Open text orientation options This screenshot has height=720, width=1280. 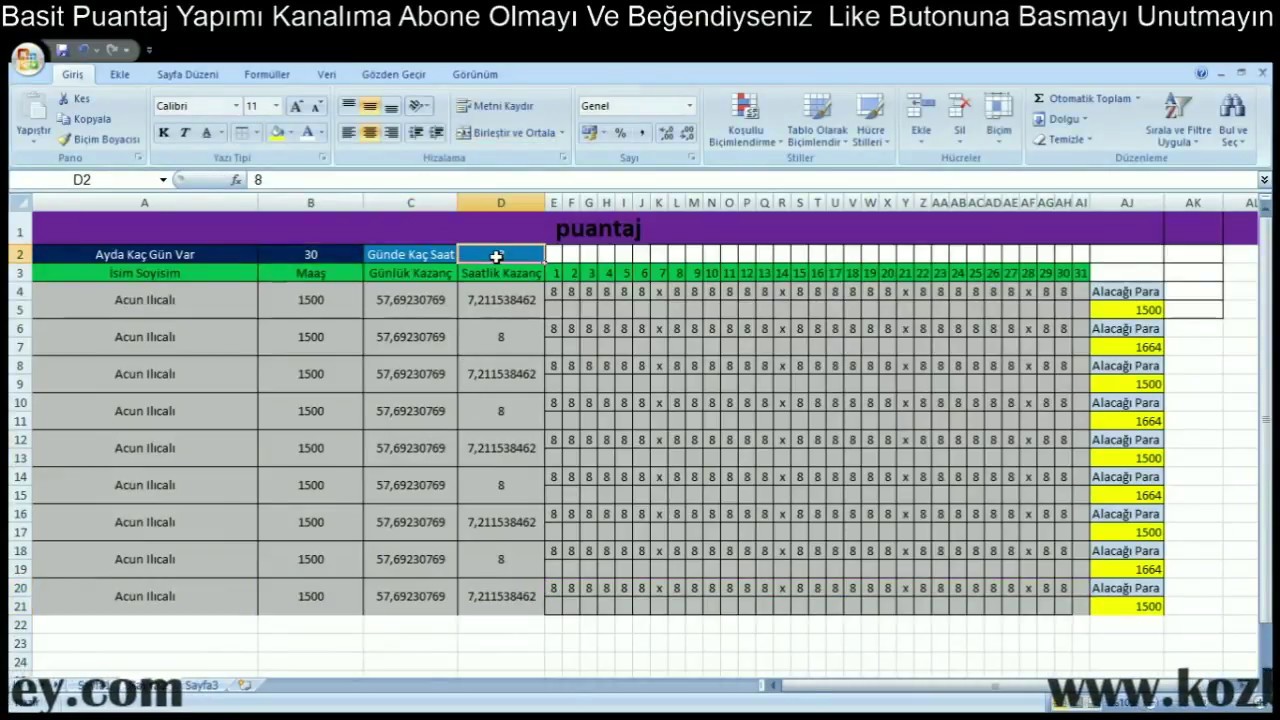click(x=419, y=106)
